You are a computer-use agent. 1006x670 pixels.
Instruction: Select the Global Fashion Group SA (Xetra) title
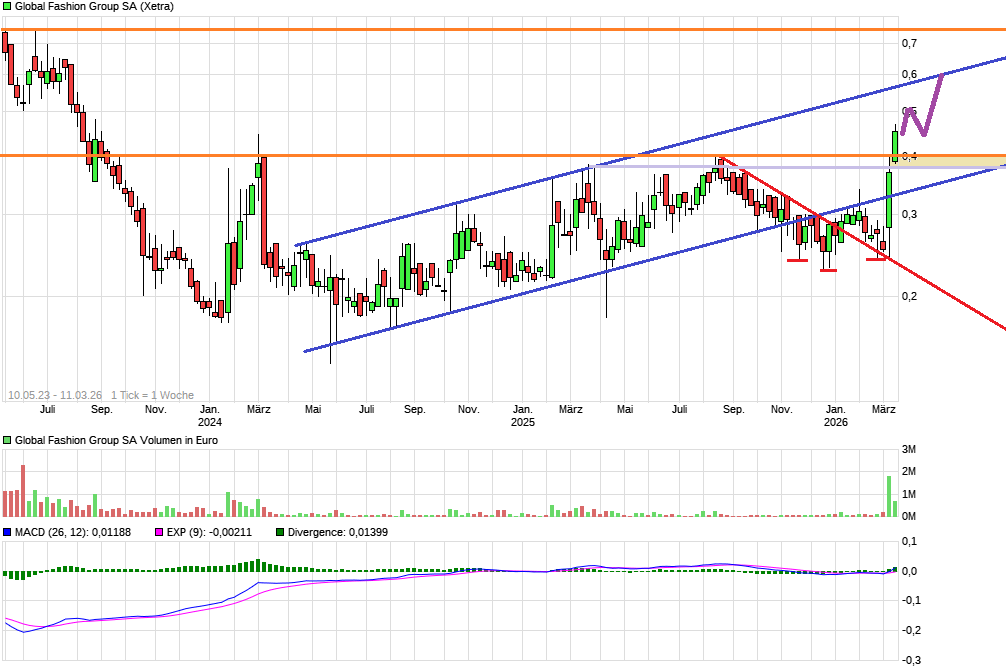pos(94,6)
